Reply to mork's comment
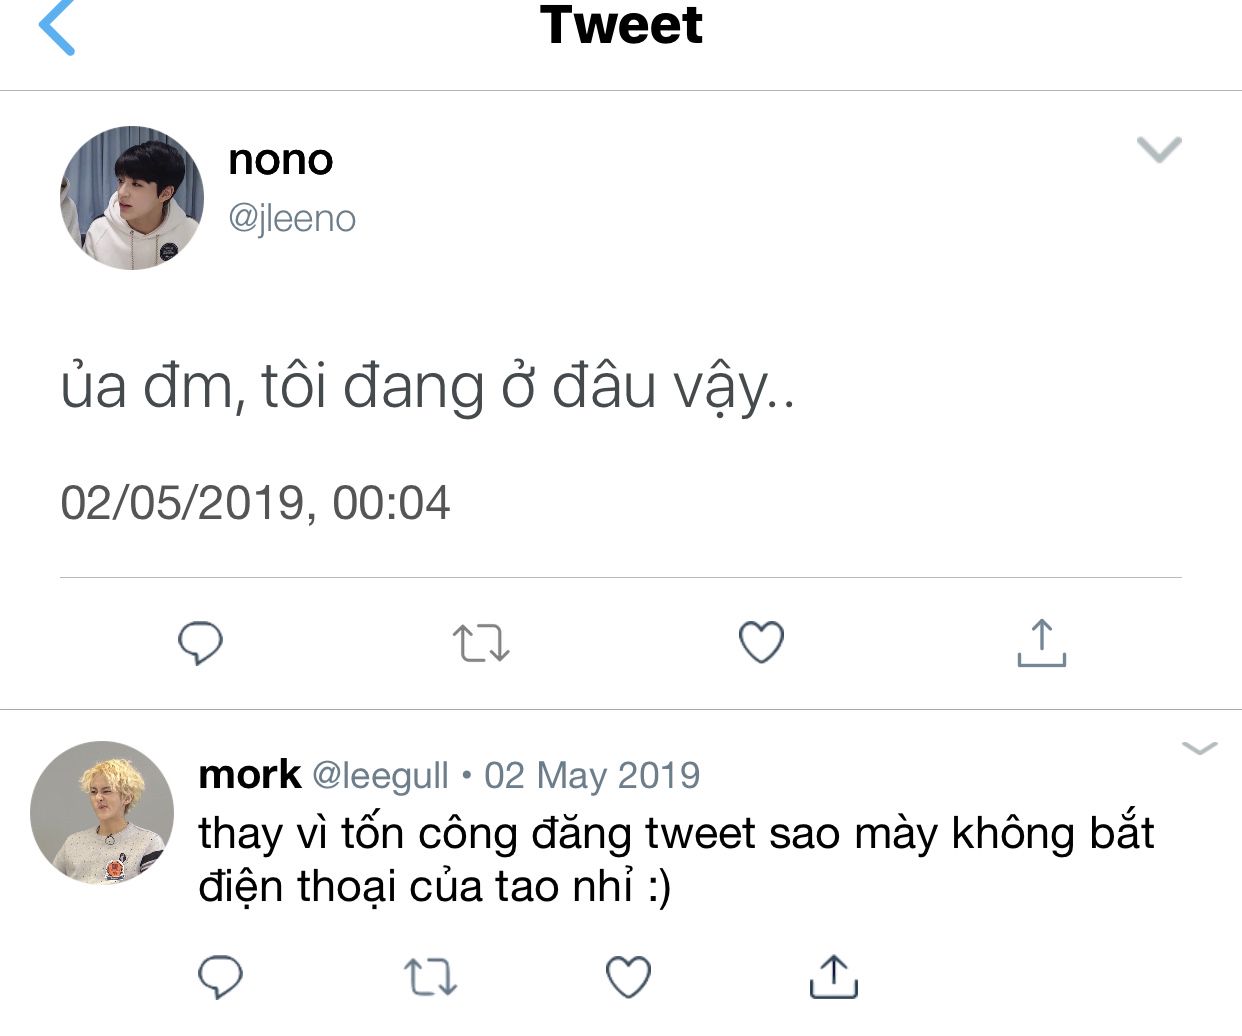 click(x=221, y=977)
